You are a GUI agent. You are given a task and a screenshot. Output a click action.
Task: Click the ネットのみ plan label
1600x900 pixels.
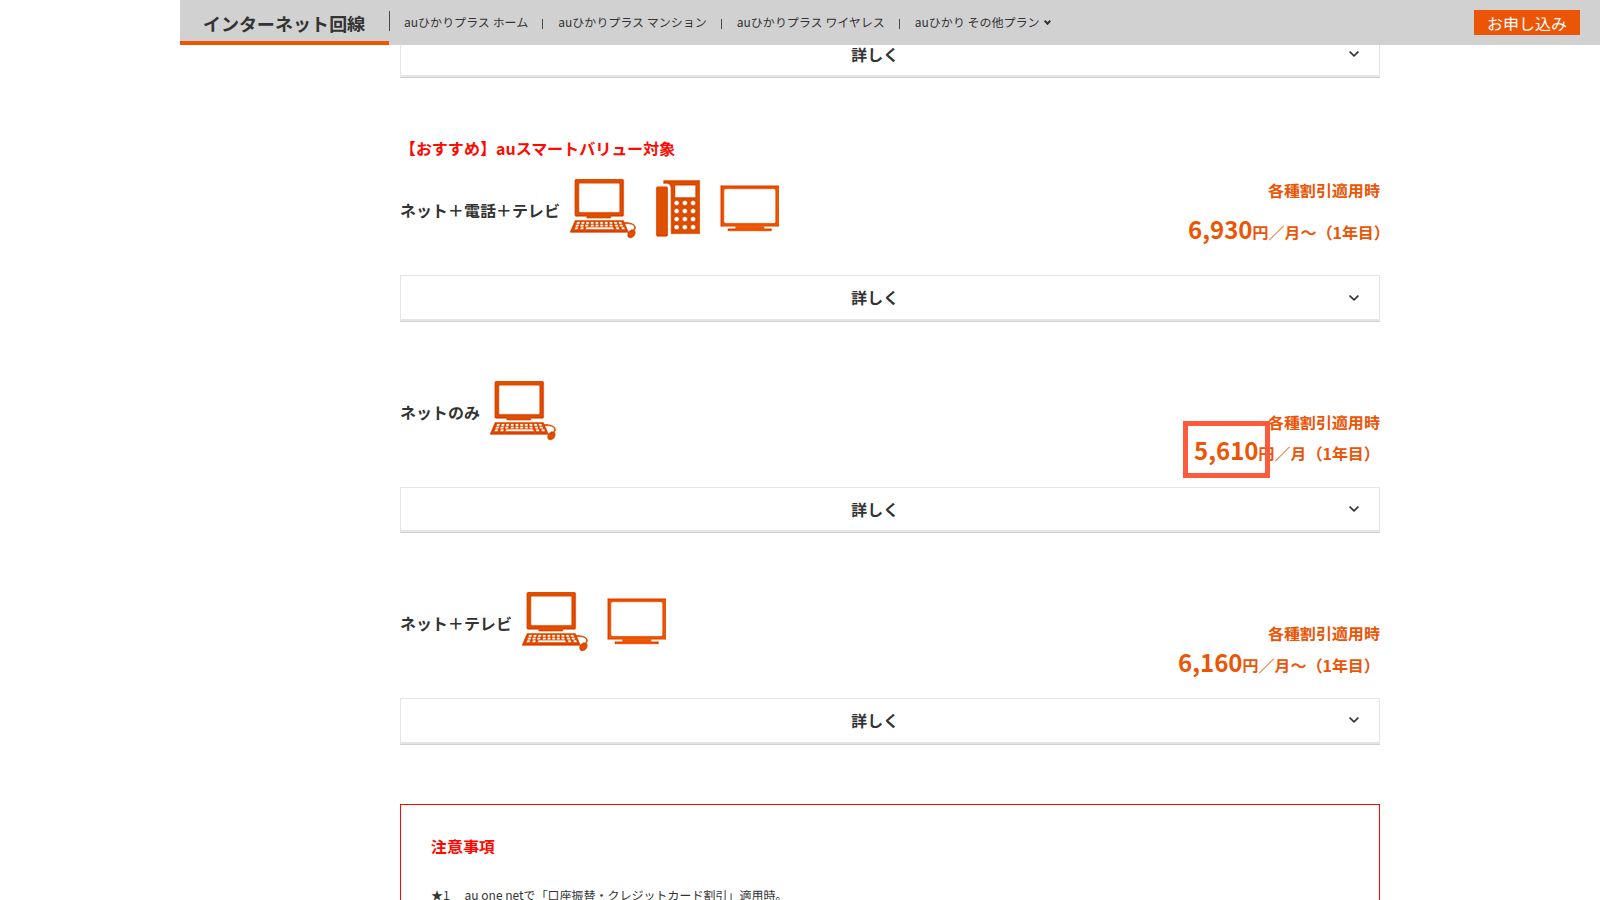[440, 413]
